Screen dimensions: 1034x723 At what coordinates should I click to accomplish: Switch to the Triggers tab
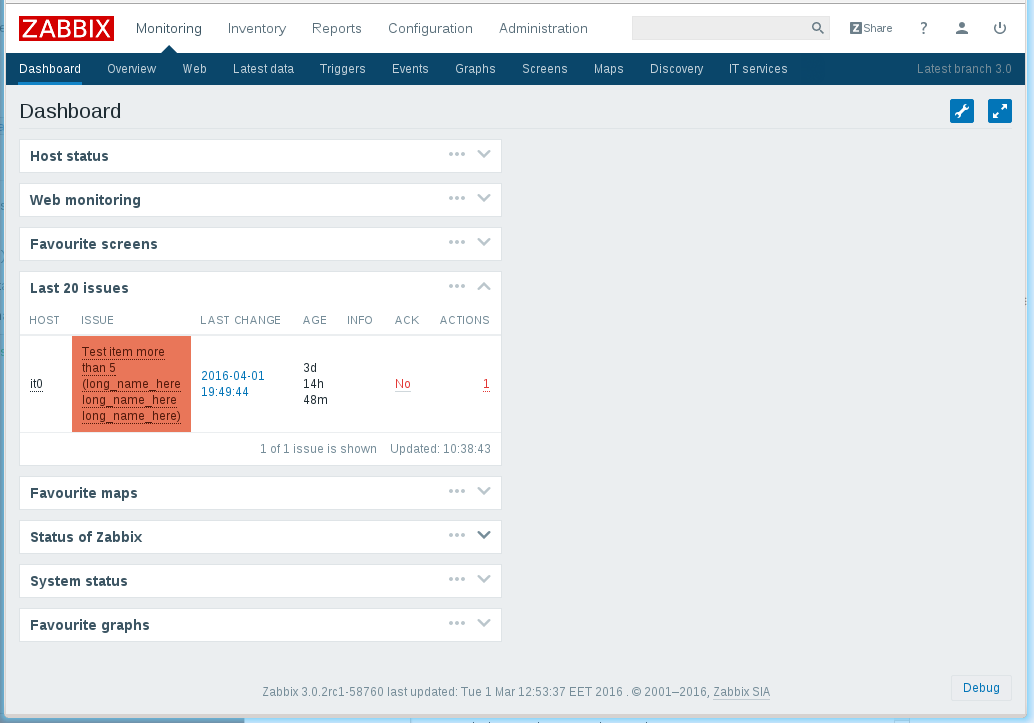click(x=342, y=69)
